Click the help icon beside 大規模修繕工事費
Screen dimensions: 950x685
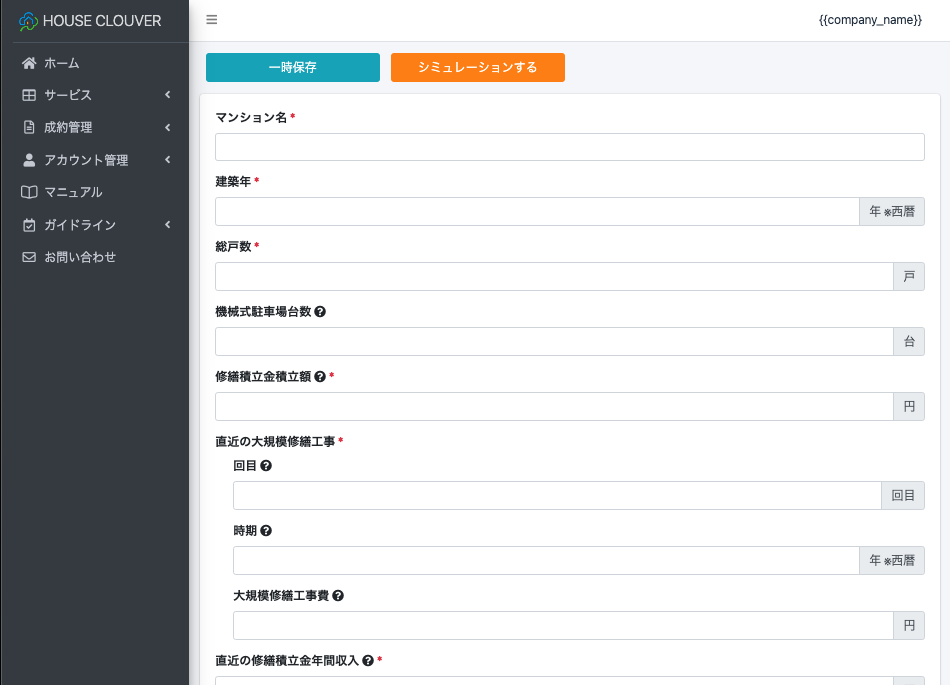pyautogui.click(x=338, y=596)
